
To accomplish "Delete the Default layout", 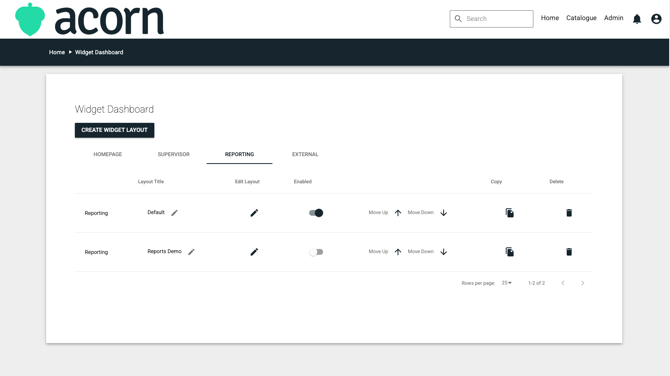I will tap(569, 213).
